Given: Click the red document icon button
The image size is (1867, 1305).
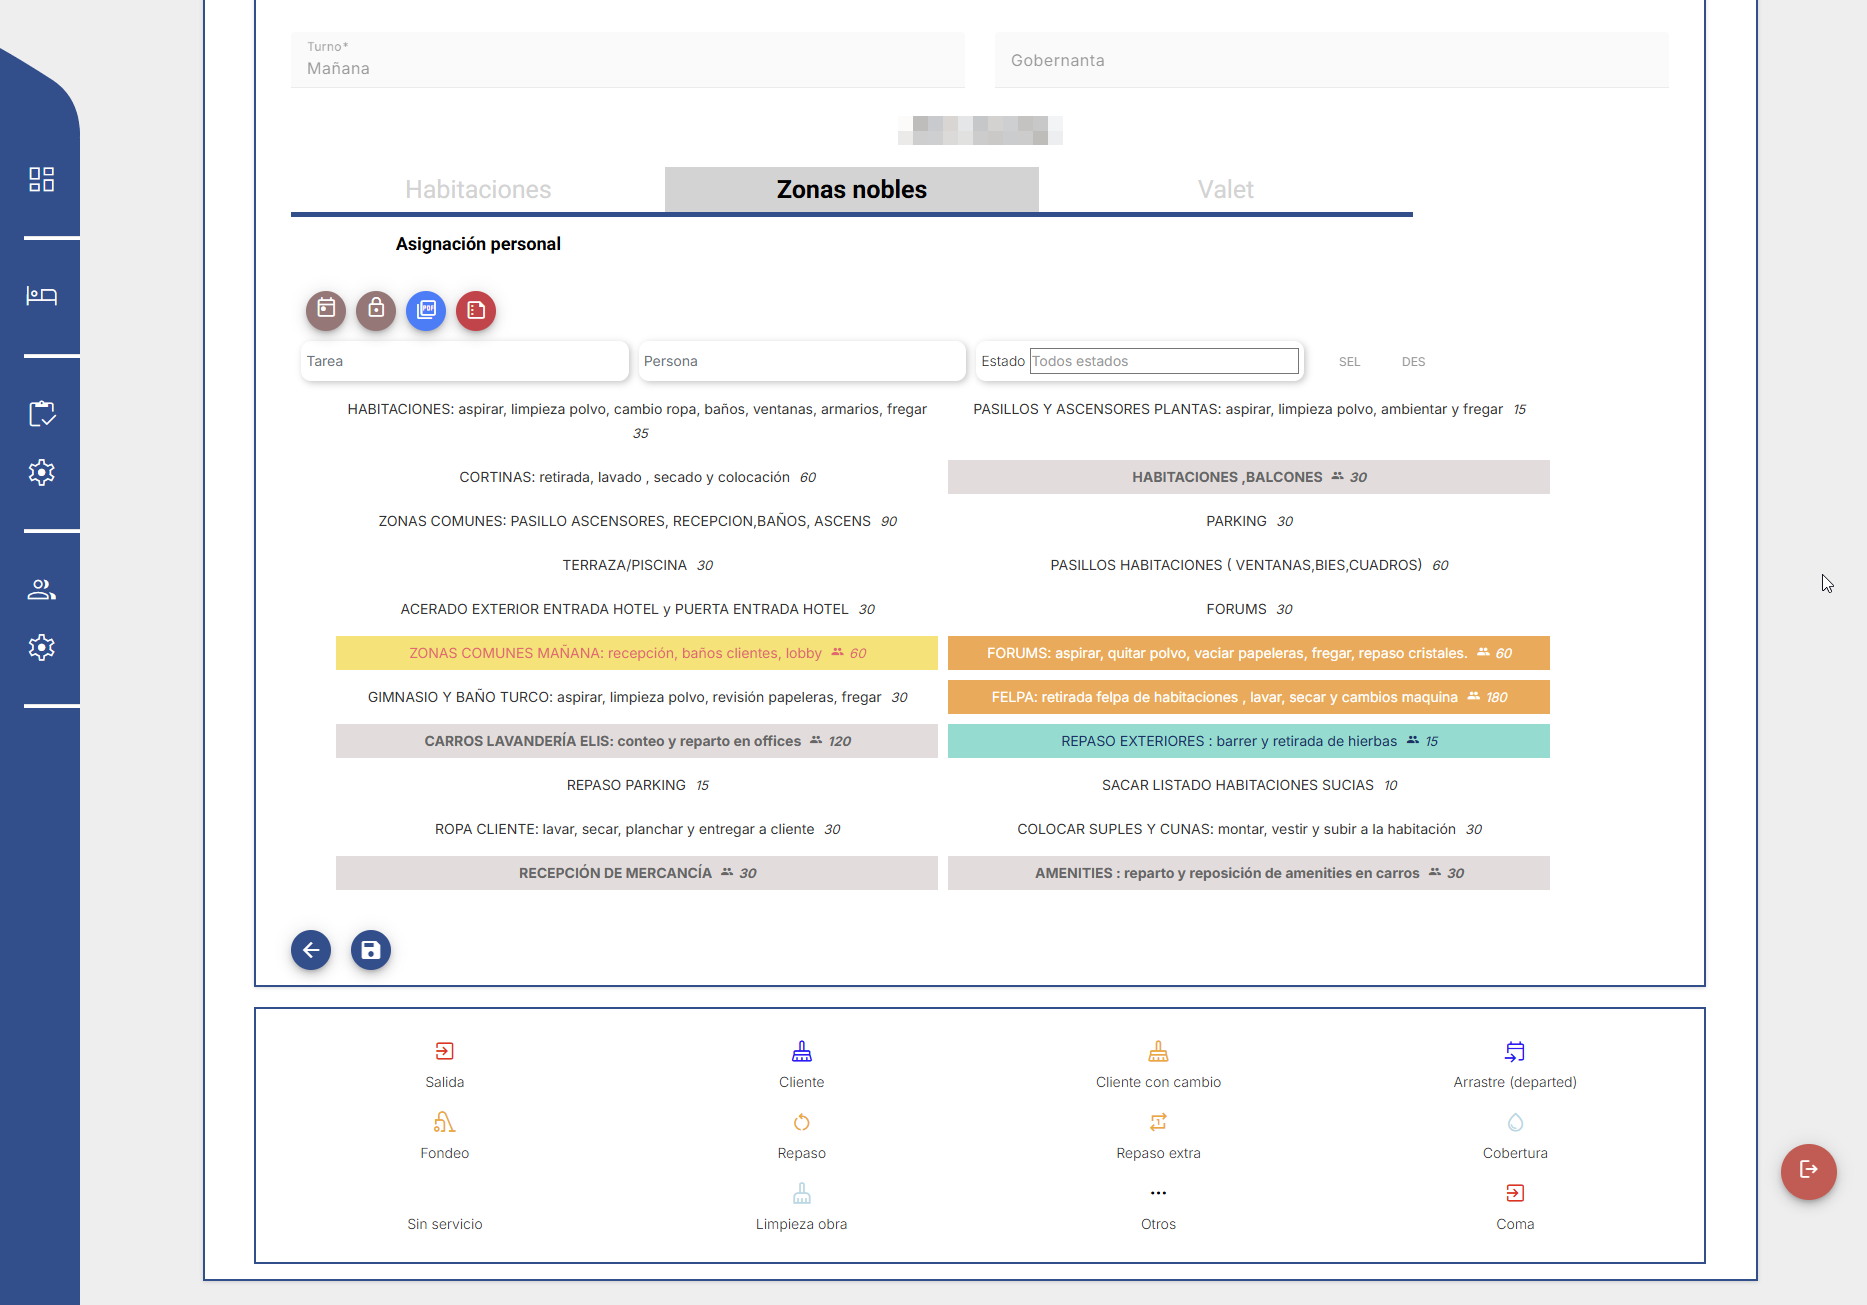Looking at the screenshot, I should [476, 310].
